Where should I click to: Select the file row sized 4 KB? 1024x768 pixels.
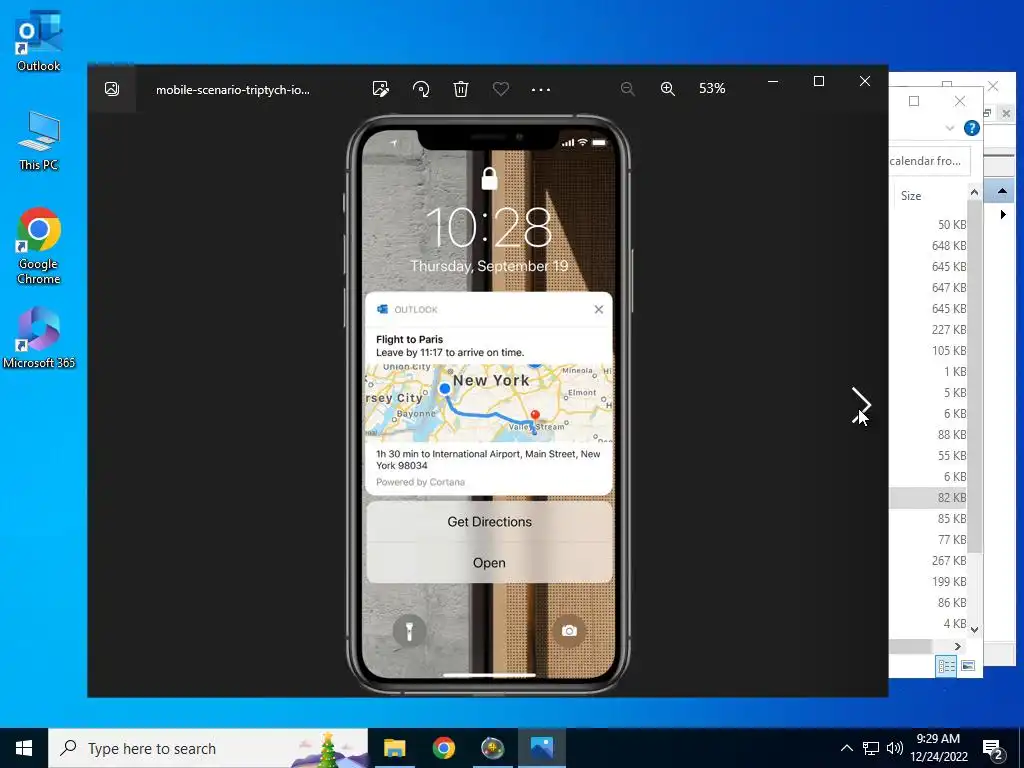(x=928, y=623)
